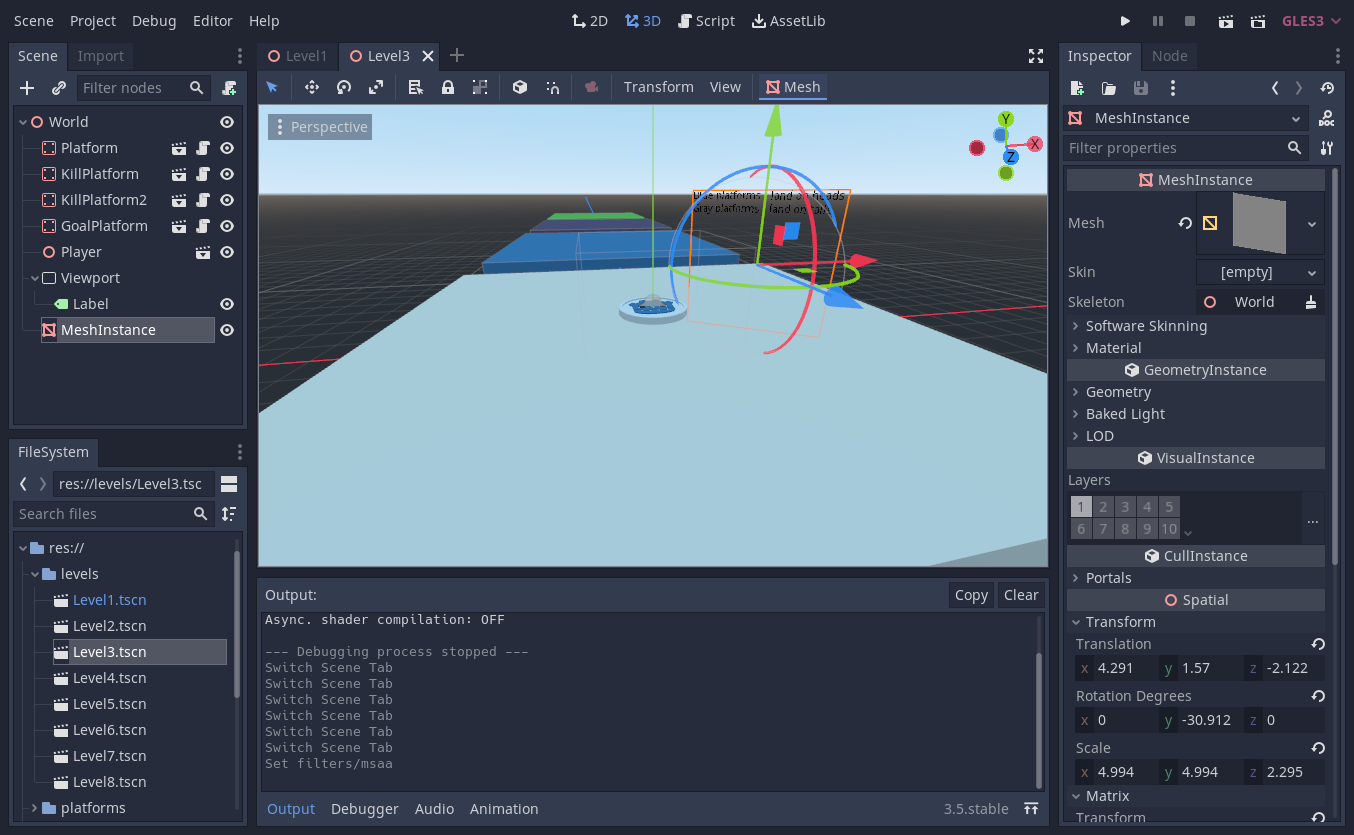Collapse the World node tree
The height and width of the screenshot is (835, 1354).
click(x=22, y=122)
